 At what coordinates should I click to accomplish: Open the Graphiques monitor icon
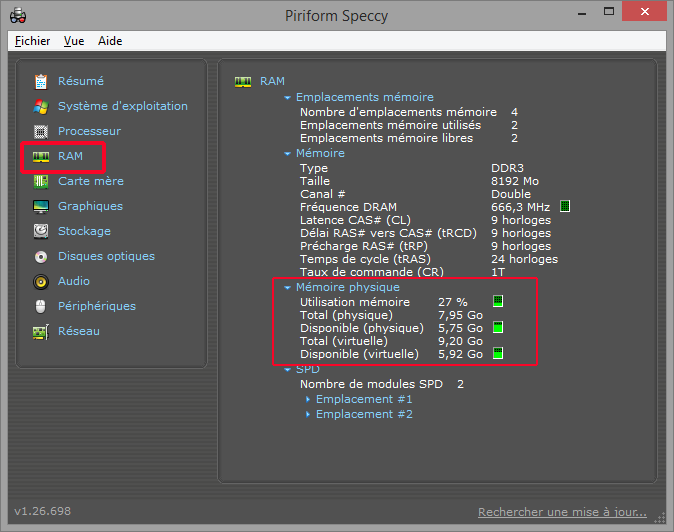coord(41,206)
